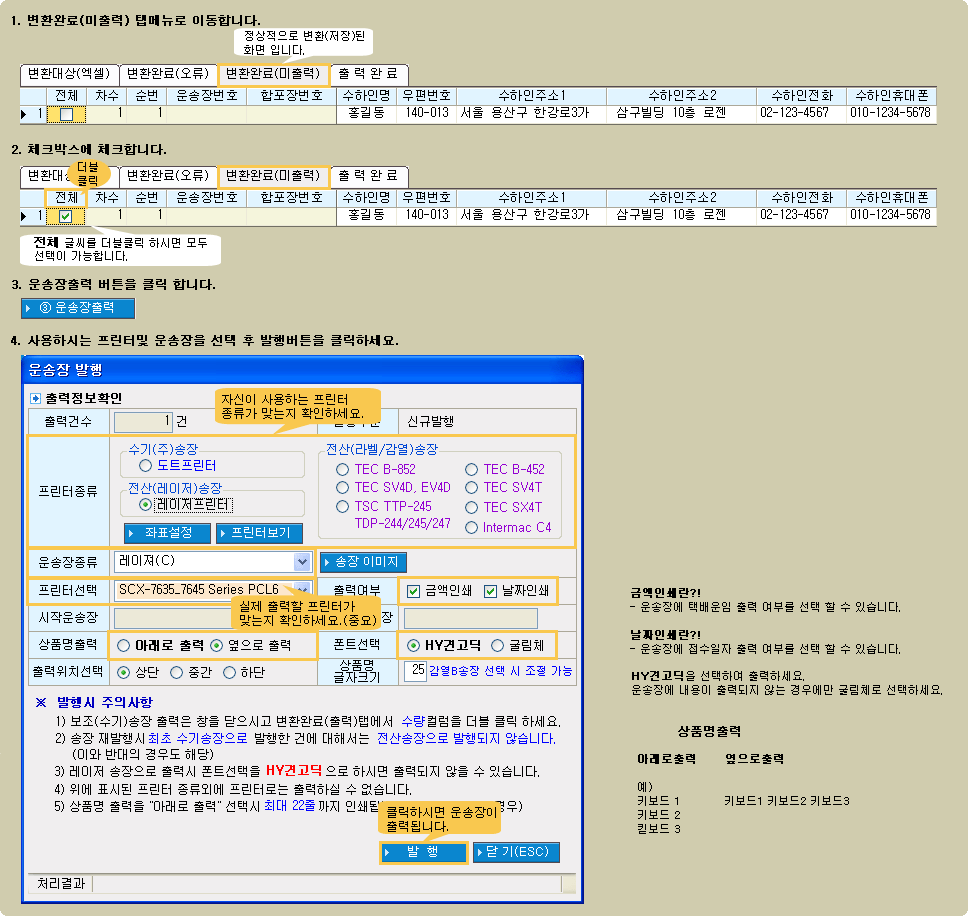Click the 출력정보확인 header icon
The width and height of the screenshot is (968, 916).
[36, 398]
